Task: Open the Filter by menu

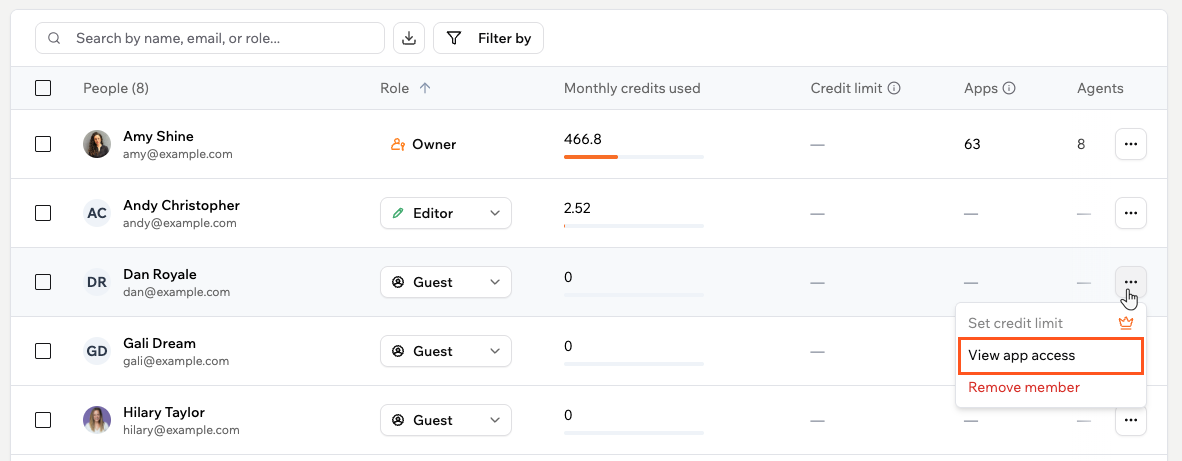Action: (488, 38)
